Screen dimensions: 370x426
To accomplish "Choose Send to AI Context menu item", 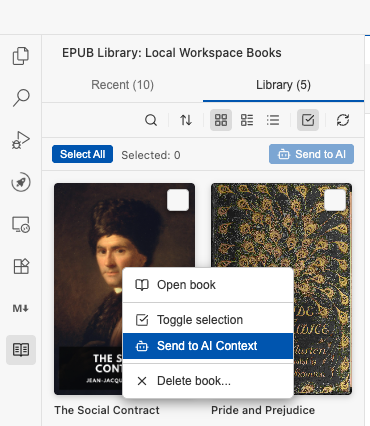I will pos(208,346).
